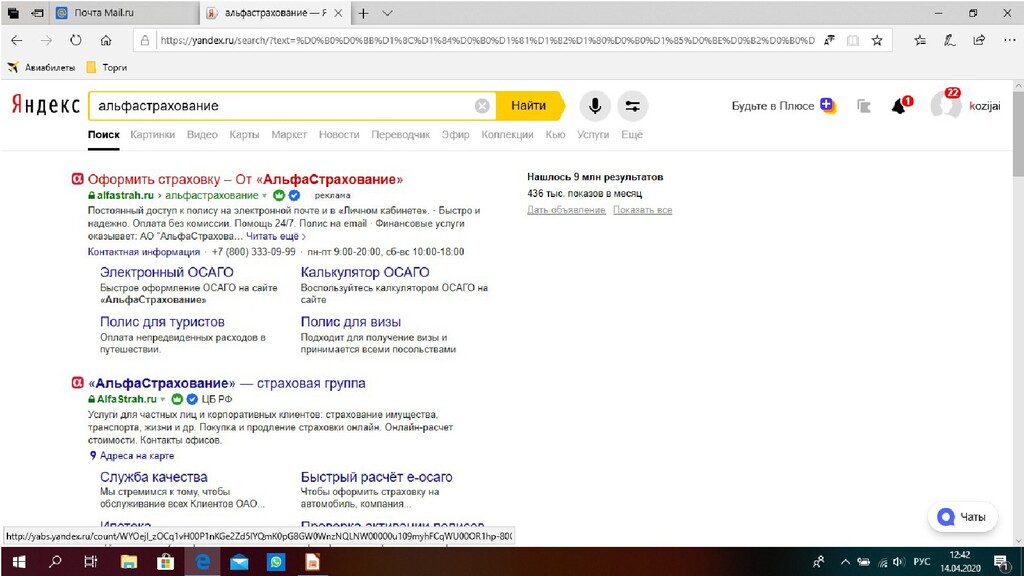Open the Услуги tab
This screenshot has height=576, width=1024.
coord(593,135)
